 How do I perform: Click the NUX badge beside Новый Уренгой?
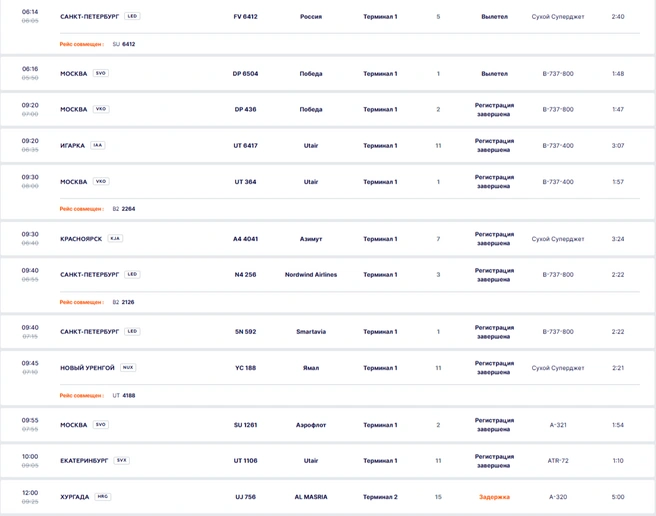pos(128,367)
